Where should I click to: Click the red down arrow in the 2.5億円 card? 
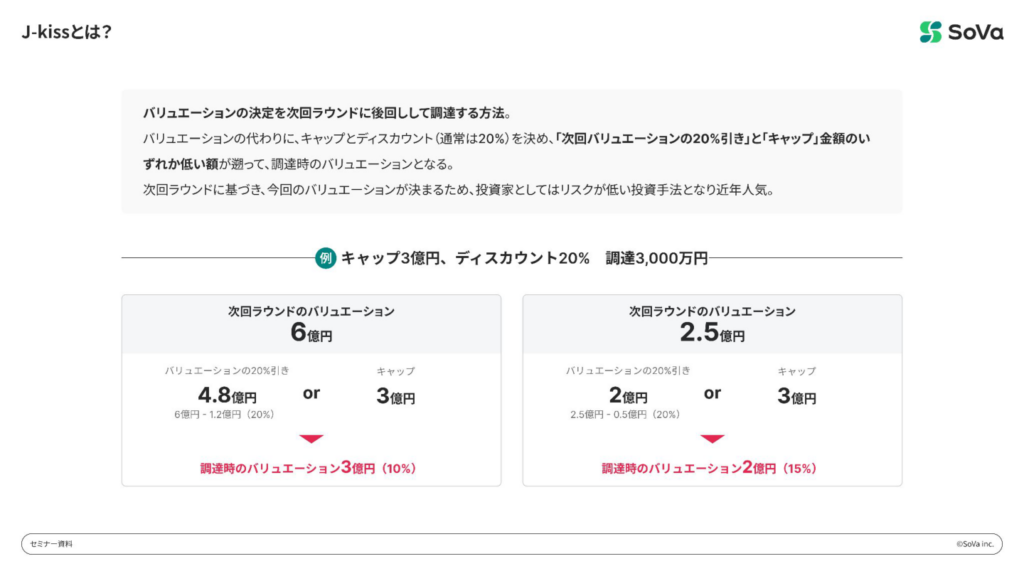click(x=712, y=438)
